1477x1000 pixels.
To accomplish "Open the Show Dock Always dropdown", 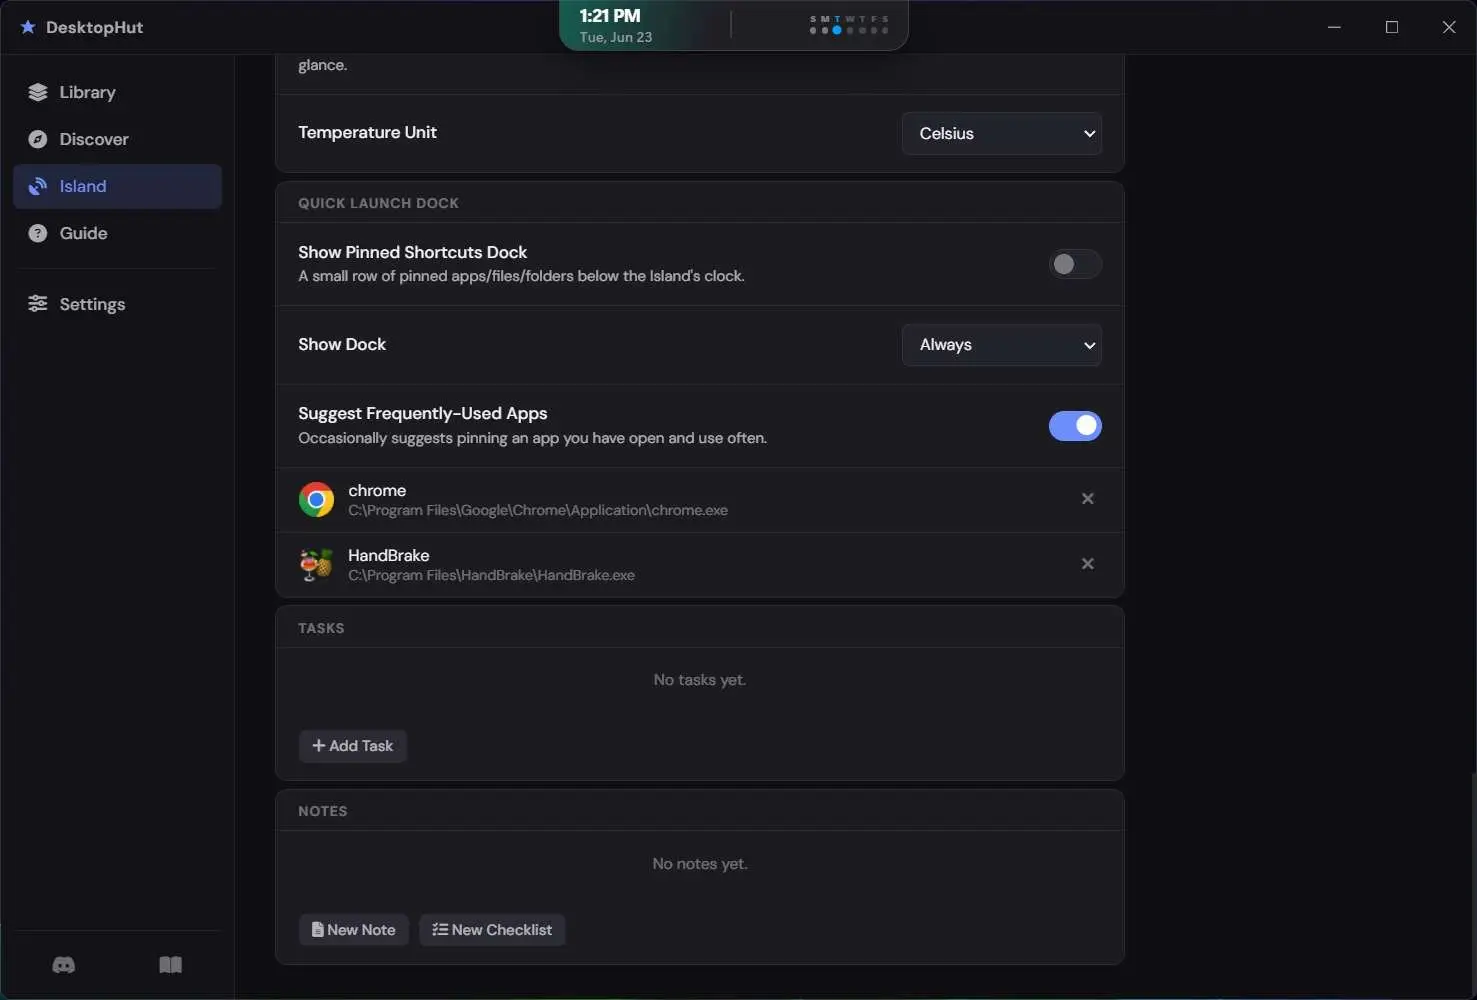I will pos(1002,345).
